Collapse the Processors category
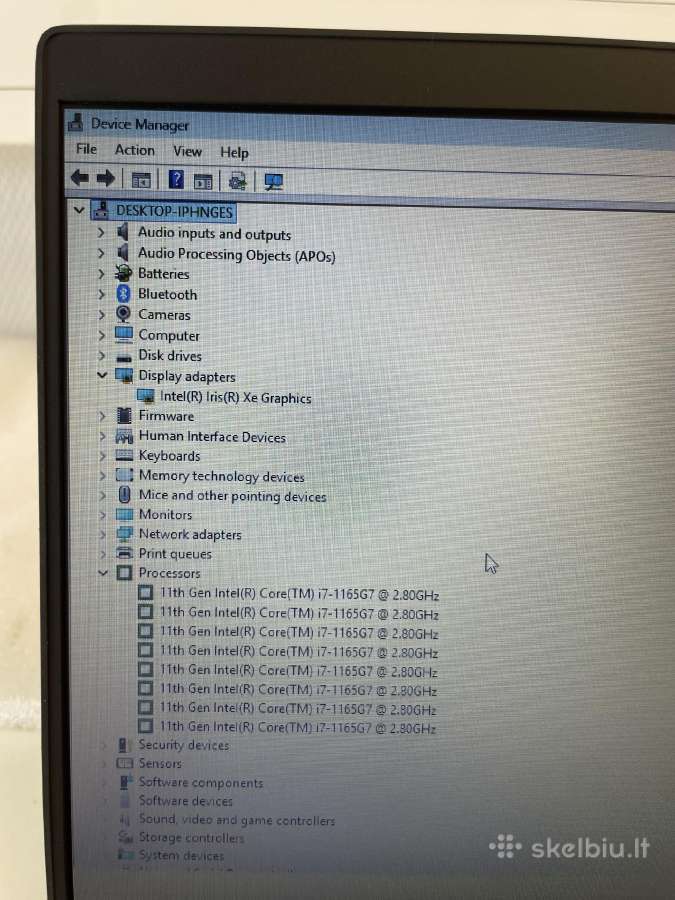This screenshot has height=900, width=675. point(103,573)
